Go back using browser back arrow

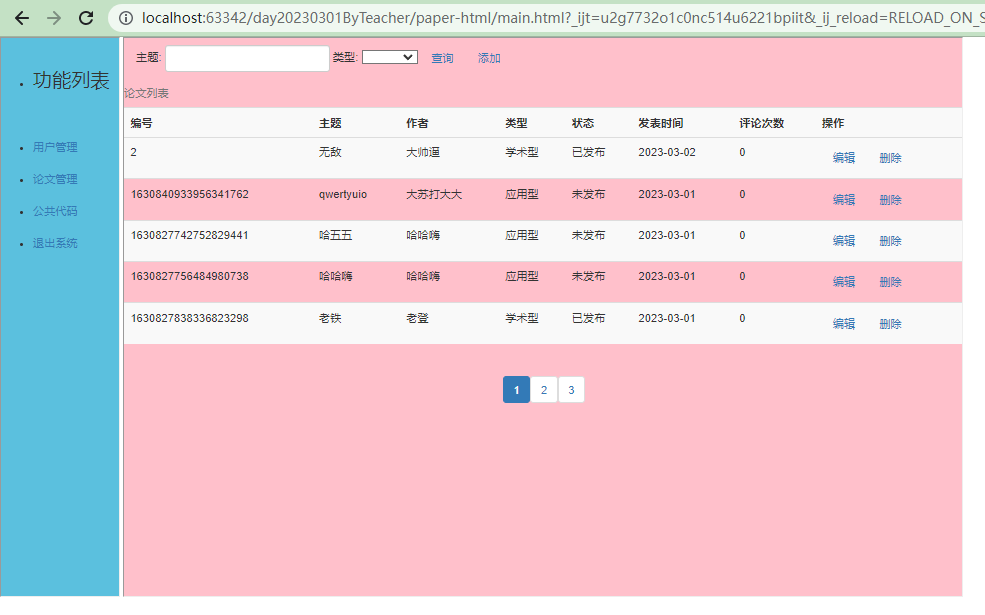click(x=22, y=18)
